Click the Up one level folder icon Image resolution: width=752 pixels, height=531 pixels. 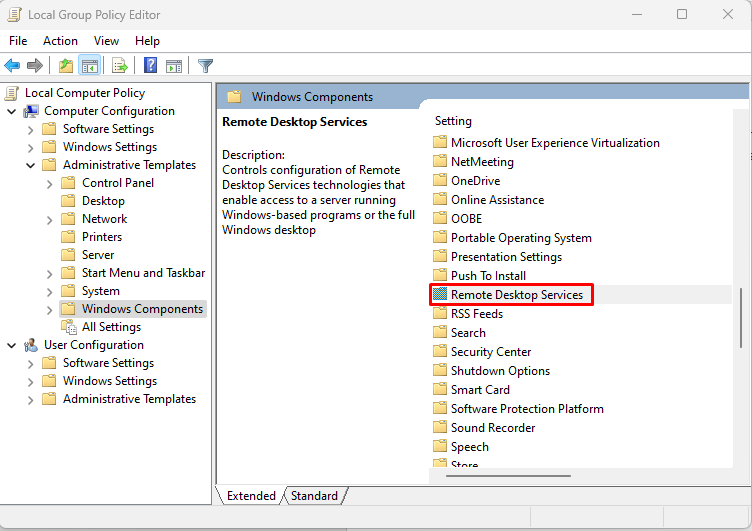click(66, 65)
